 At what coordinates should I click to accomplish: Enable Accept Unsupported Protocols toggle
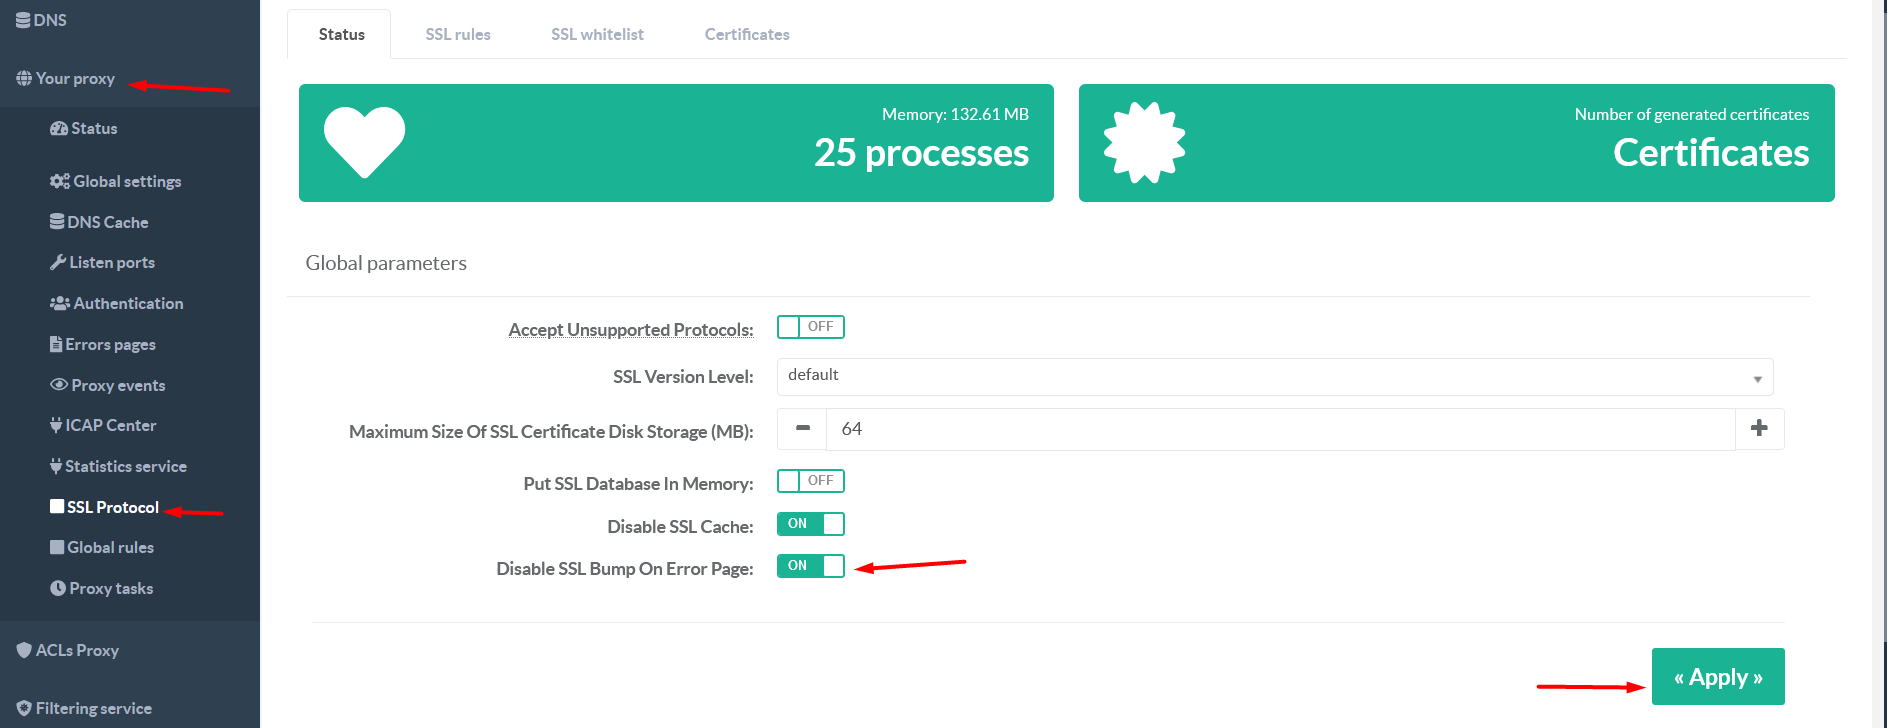pos(810,327)
